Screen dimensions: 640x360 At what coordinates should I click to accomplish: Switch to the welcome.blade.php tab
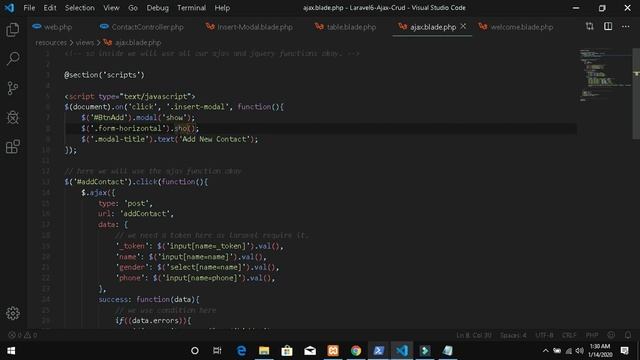point(522,27)
